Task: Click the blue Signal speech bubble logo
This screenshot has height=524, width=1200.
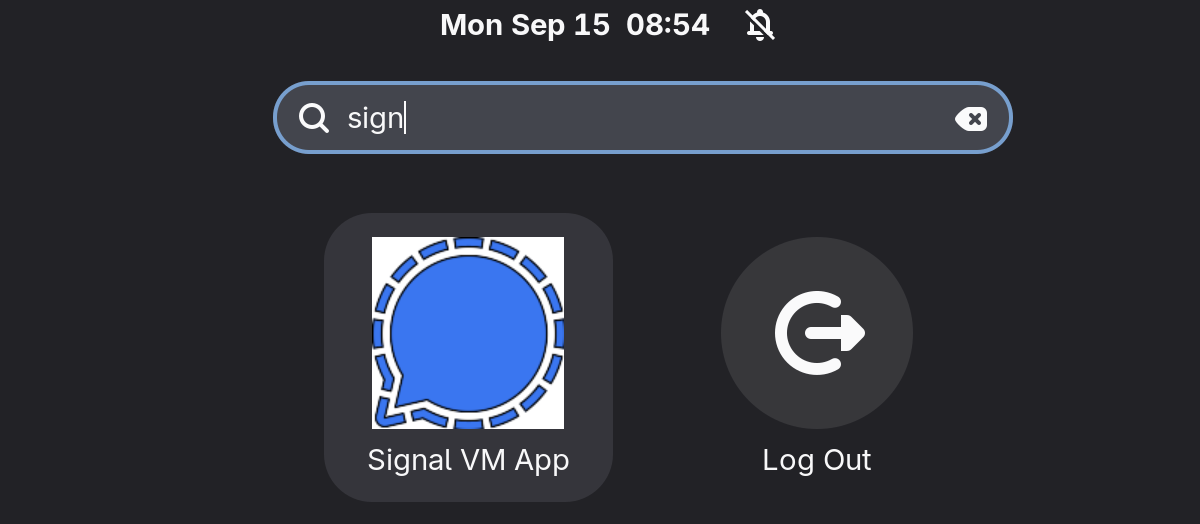Action: point(470,330)
